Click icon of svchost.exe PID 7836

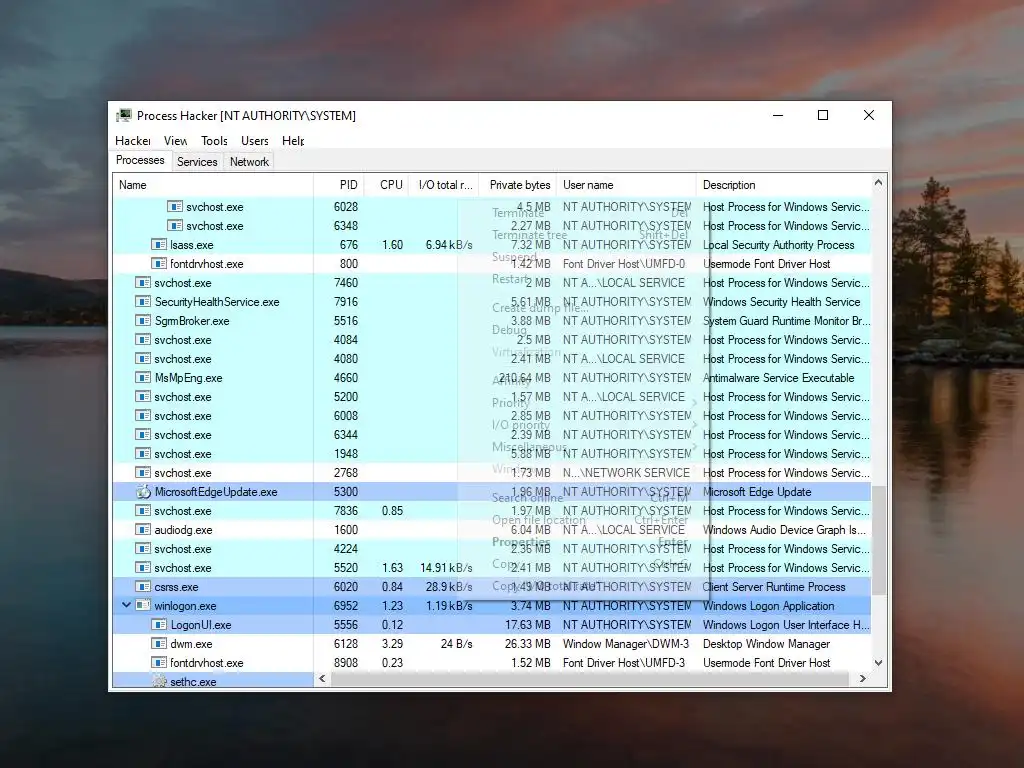click(x=143, y=511)
